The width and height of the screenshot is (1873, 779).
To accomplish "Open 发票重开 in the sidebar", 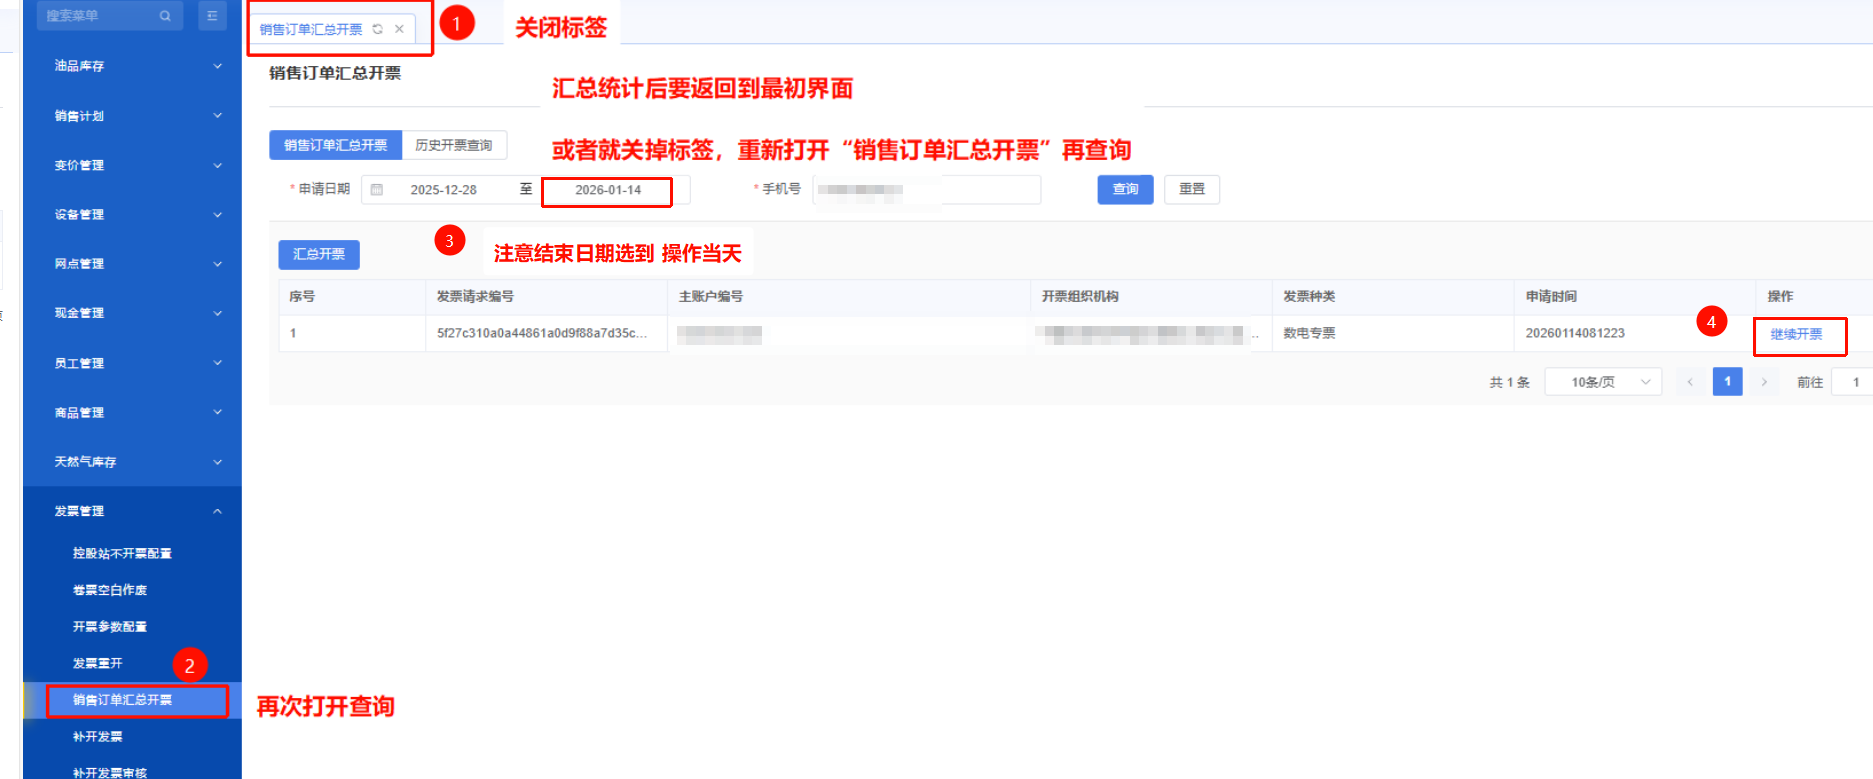I will point(98,663).
